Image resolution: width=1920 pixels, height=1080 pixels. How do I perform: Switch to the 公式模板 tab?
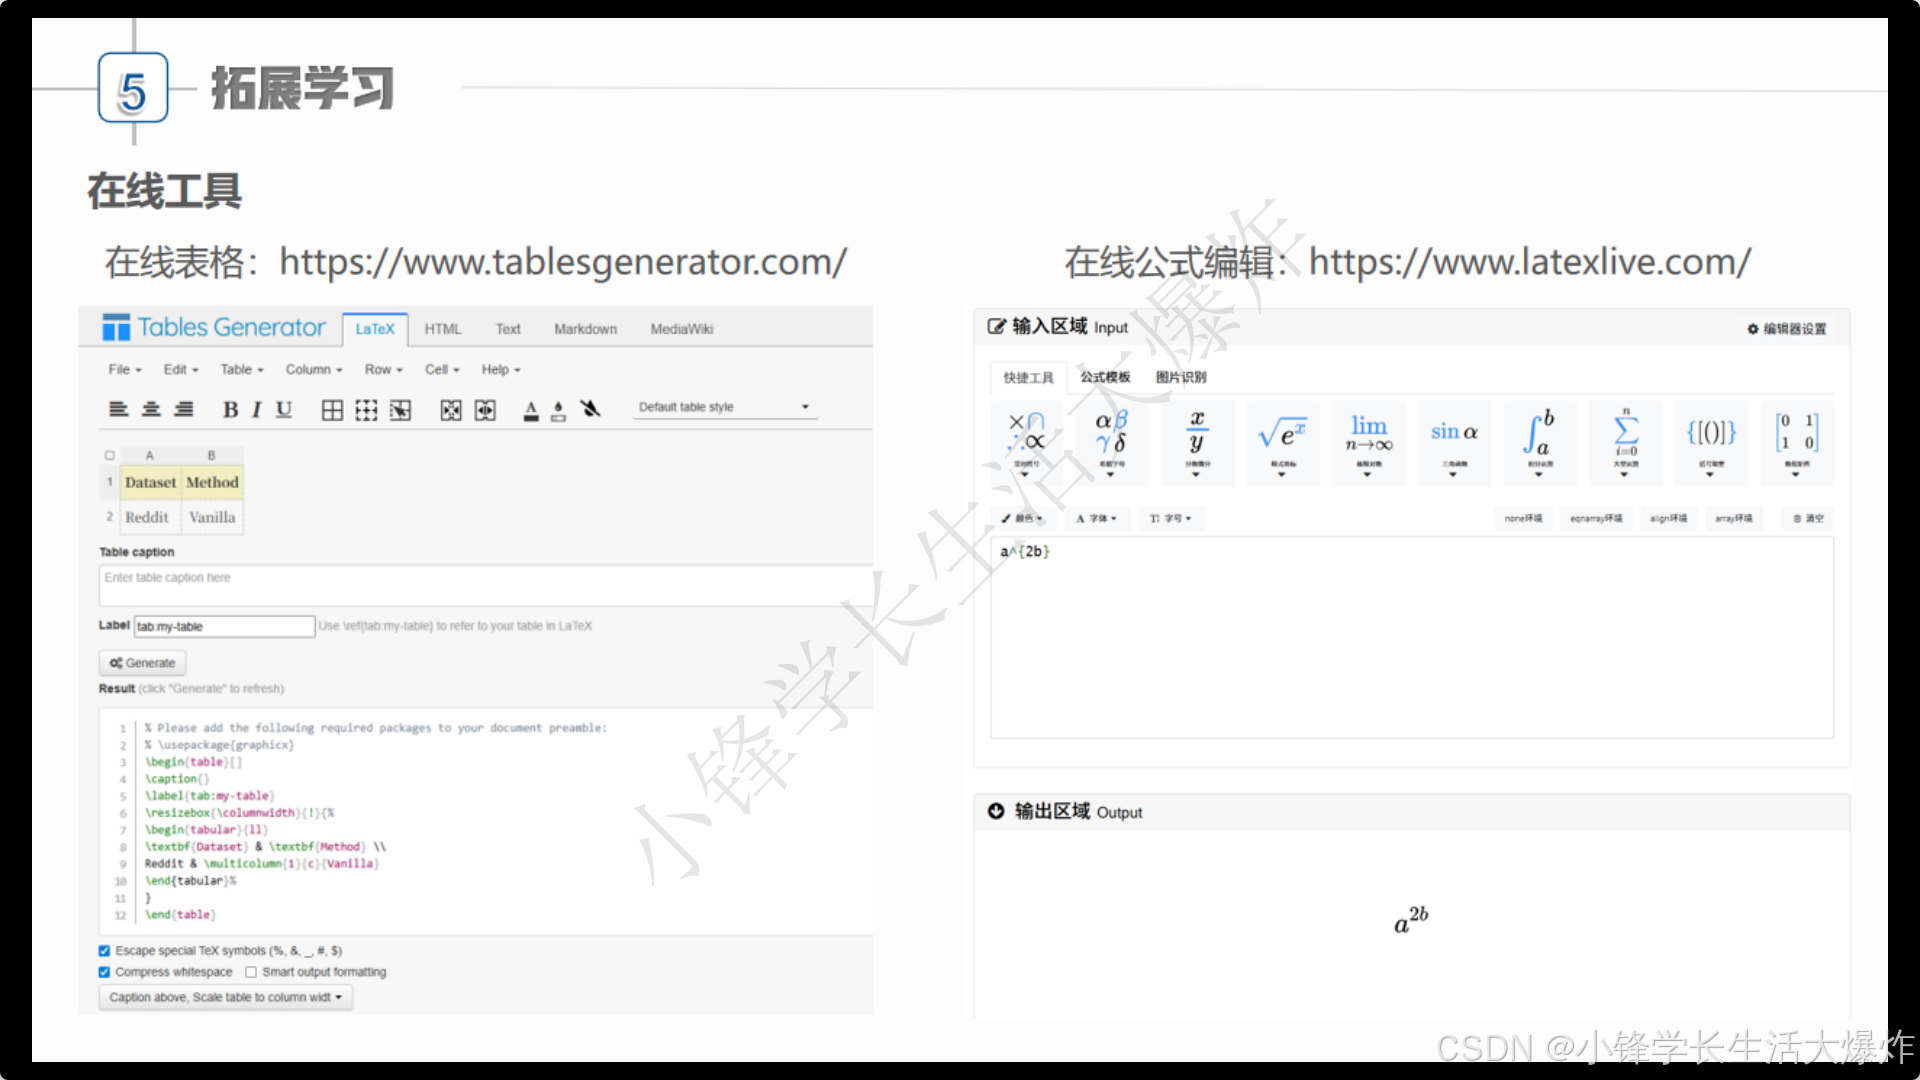coord(1104,377)
